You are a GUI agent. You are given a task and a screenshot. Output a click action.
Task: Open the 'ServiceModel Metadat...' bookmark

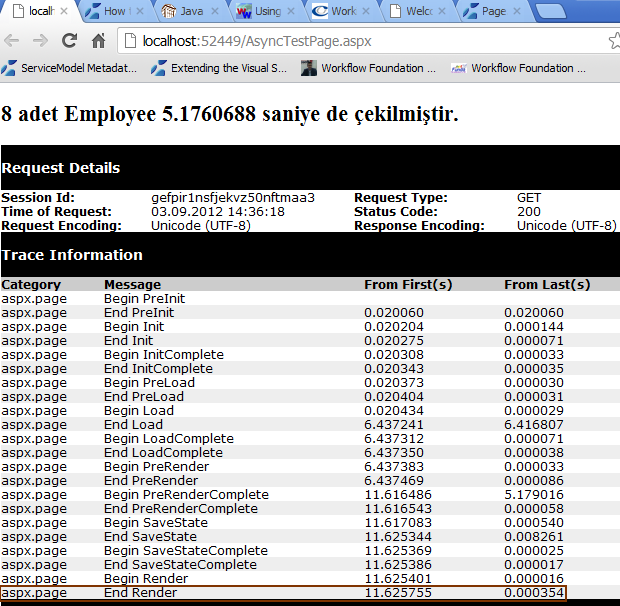[x=70, y=69]
